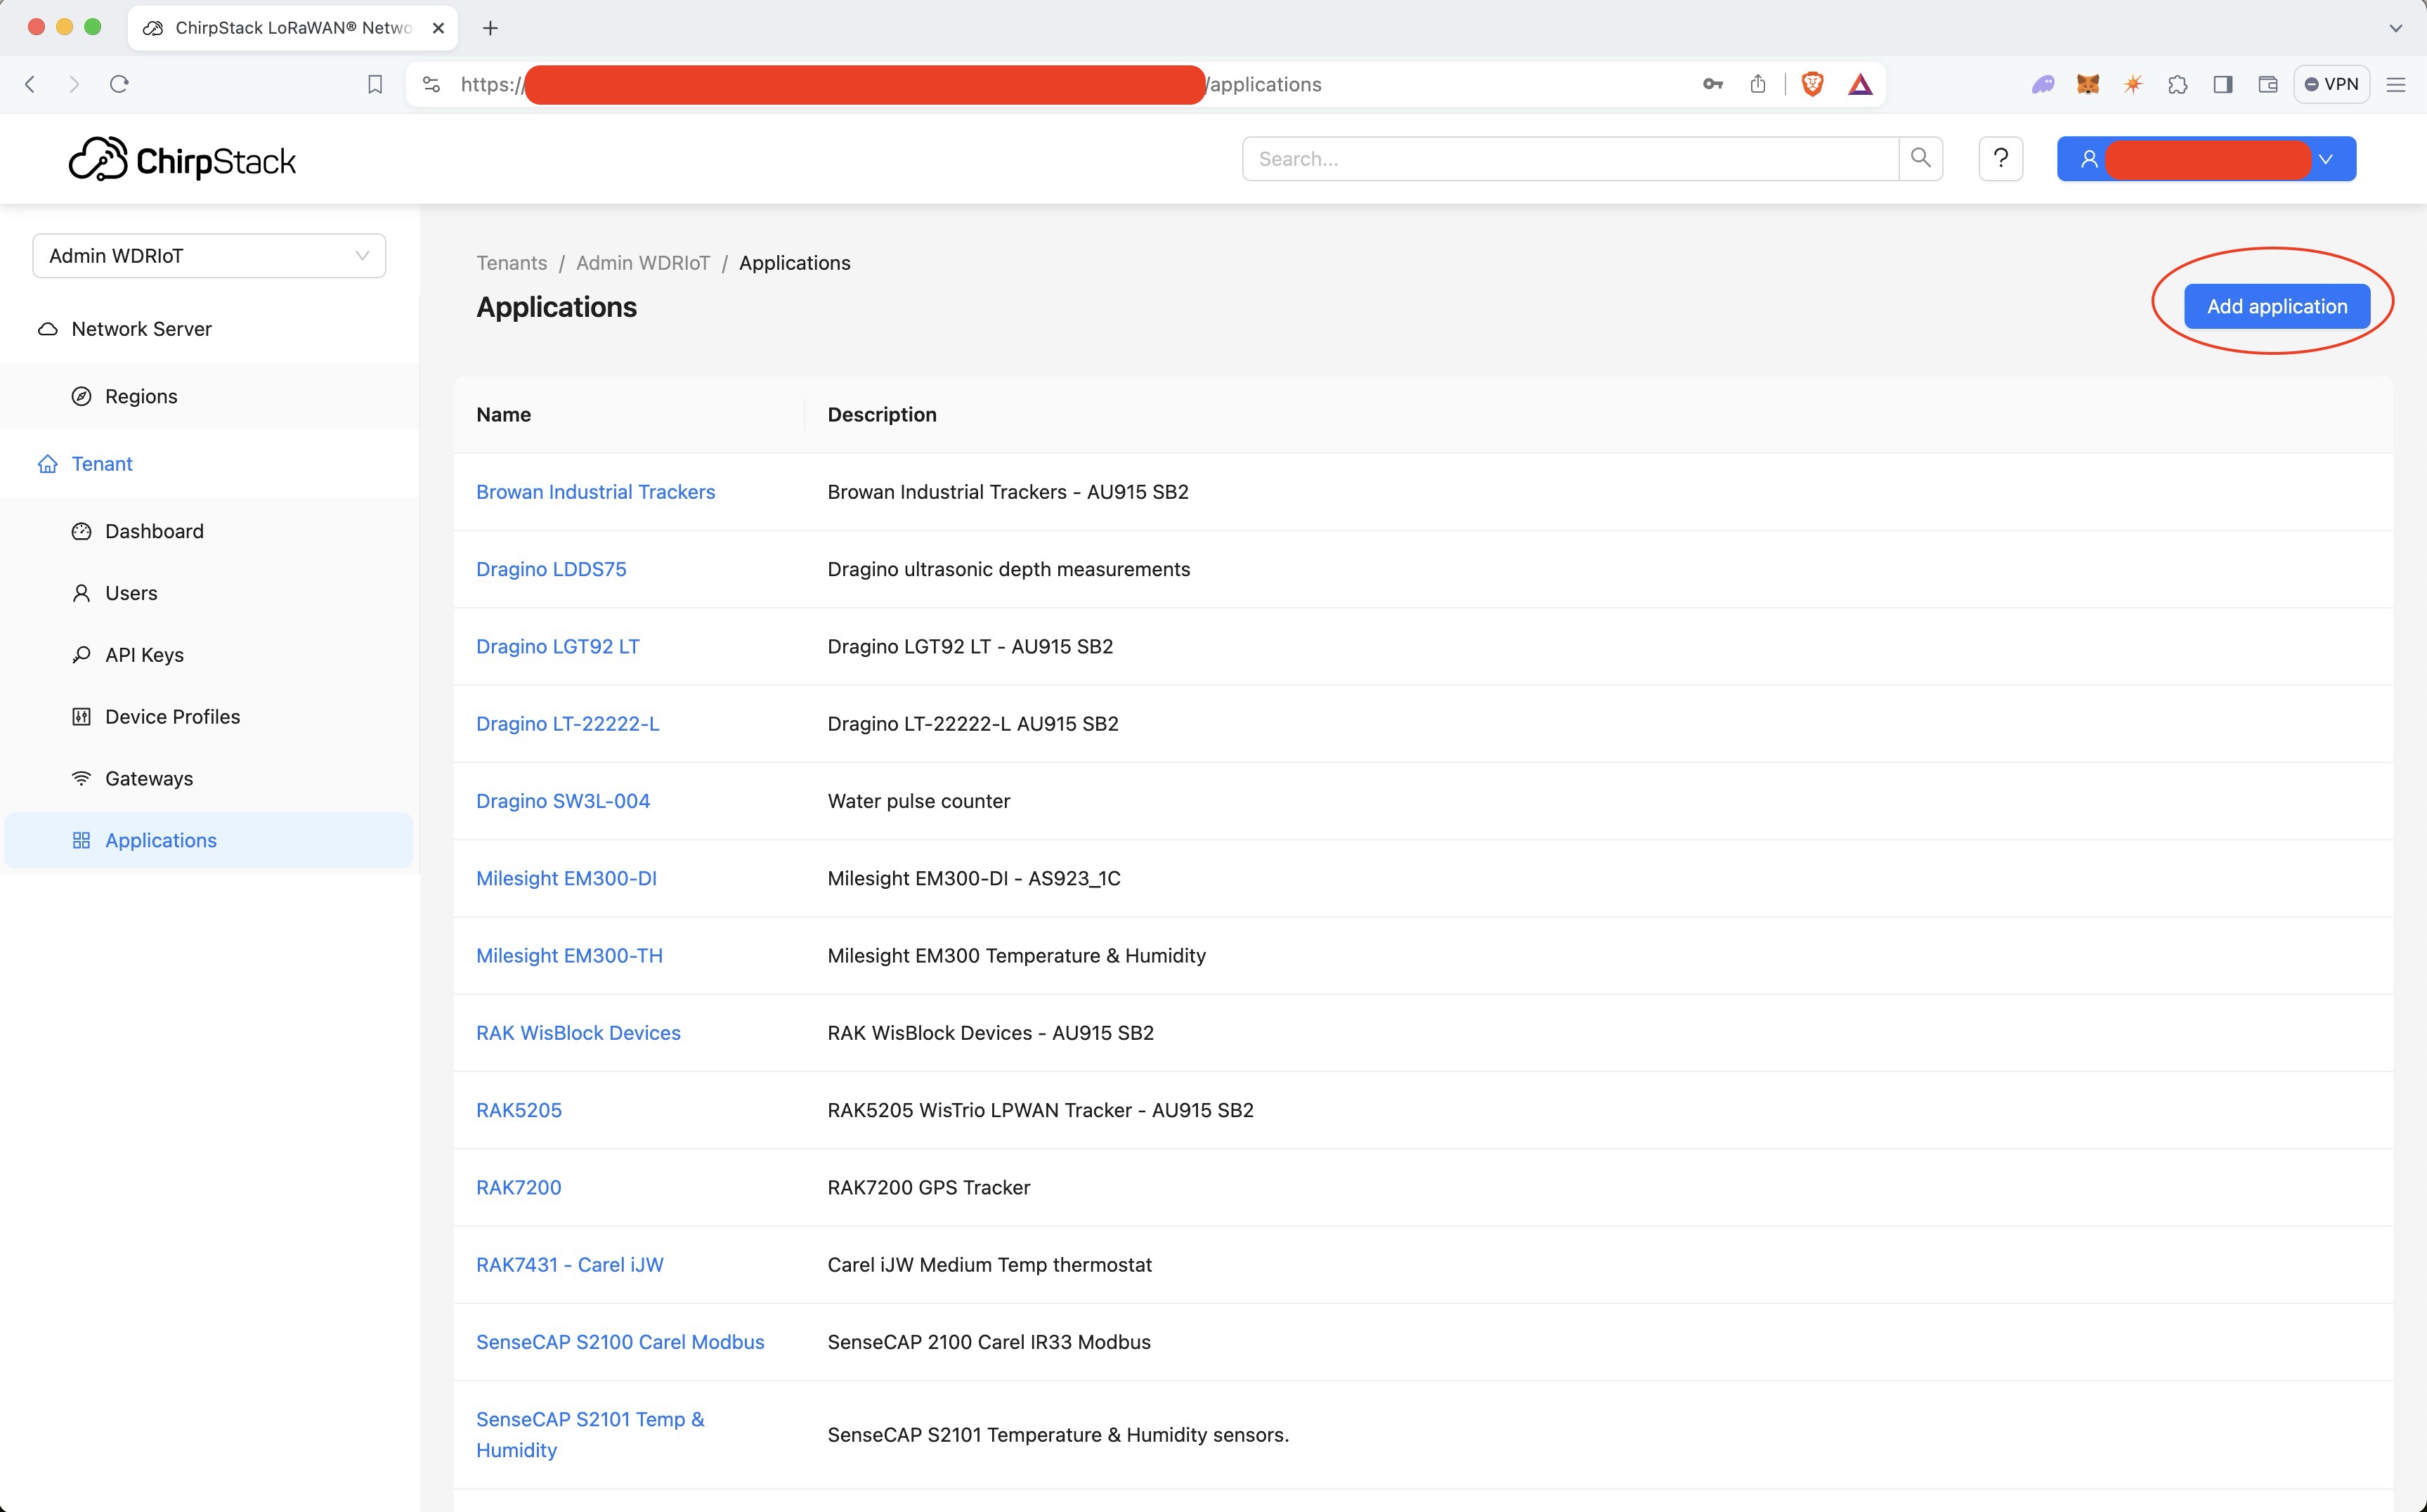Click the search magnifier button
2427x1512 pixels.
coord(1920,158)
